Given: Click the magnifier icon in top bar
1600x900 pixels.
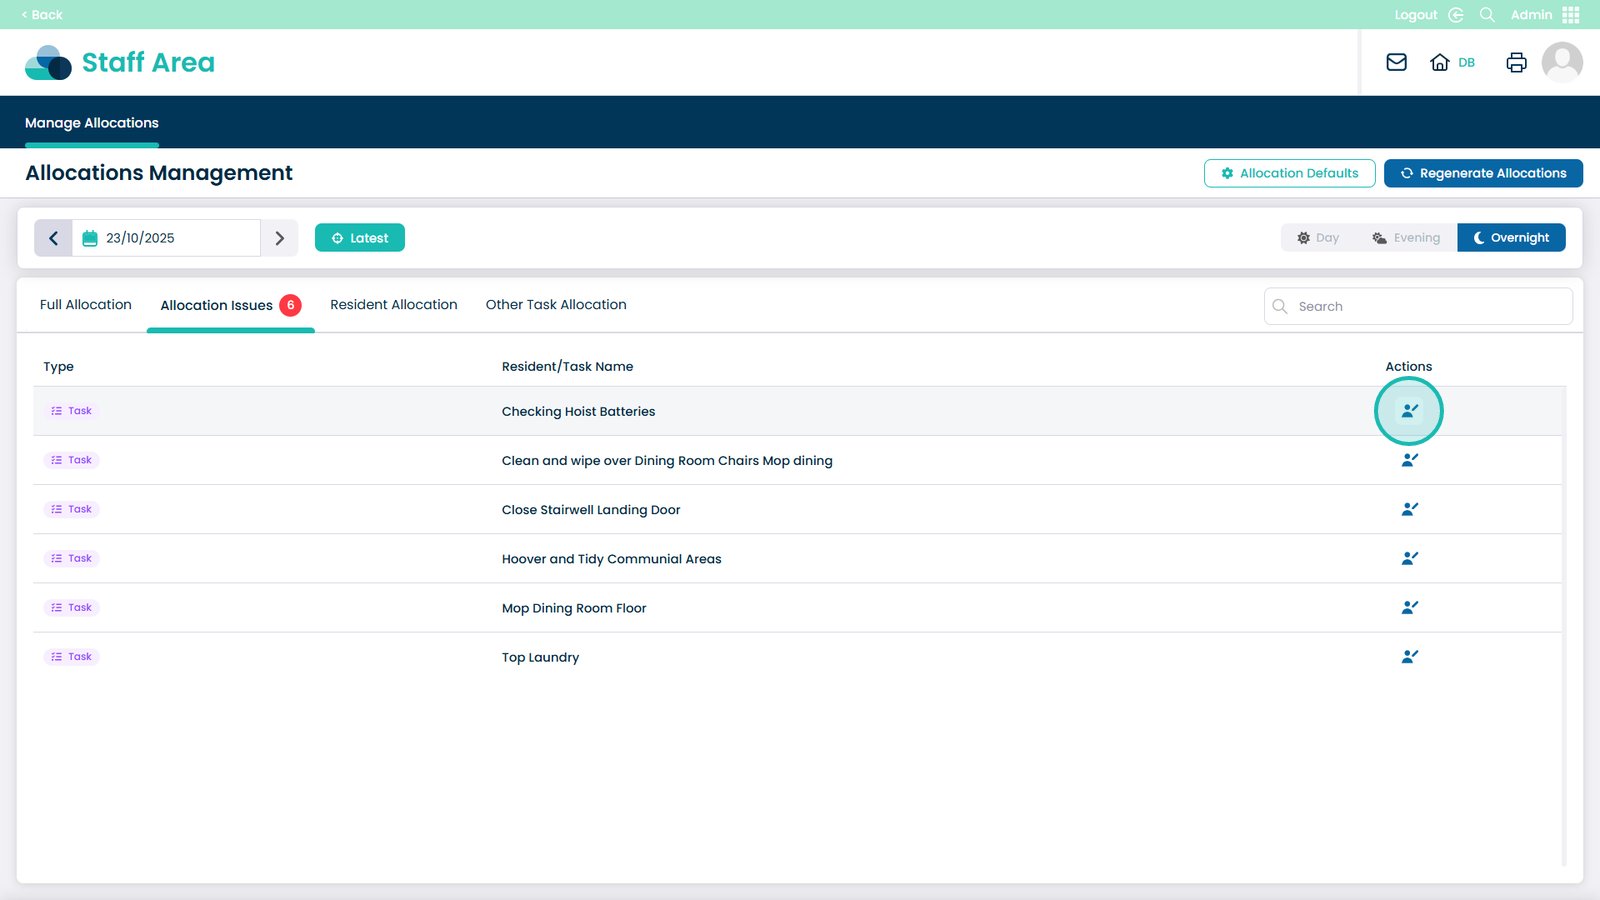Looking at the screenshot, I should [1487, 15].
